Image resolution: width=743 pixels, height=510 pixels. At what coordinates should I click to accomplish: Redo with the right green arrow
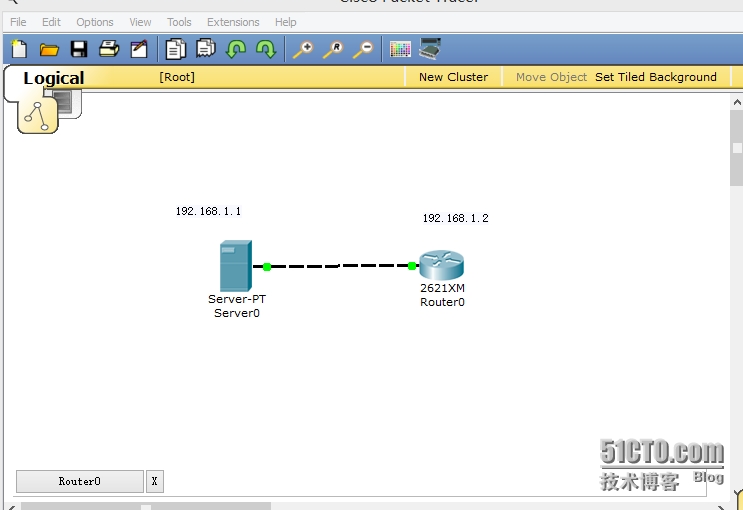tap(265, 49)
